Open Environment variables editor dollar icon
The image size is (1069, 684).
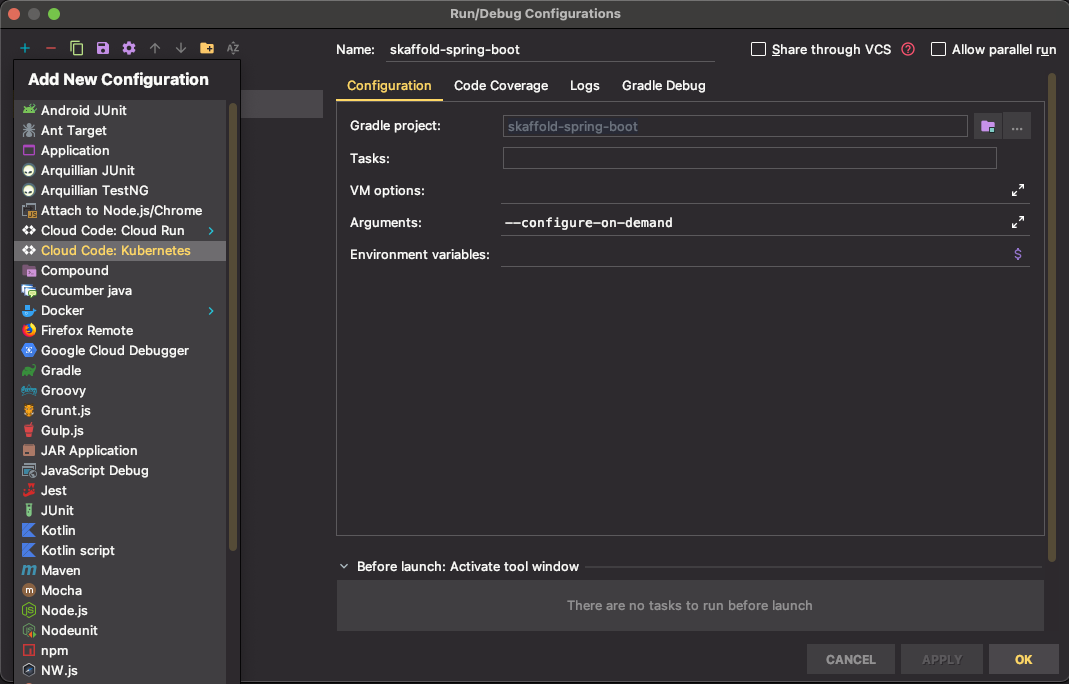click(x=1017, y=254)
